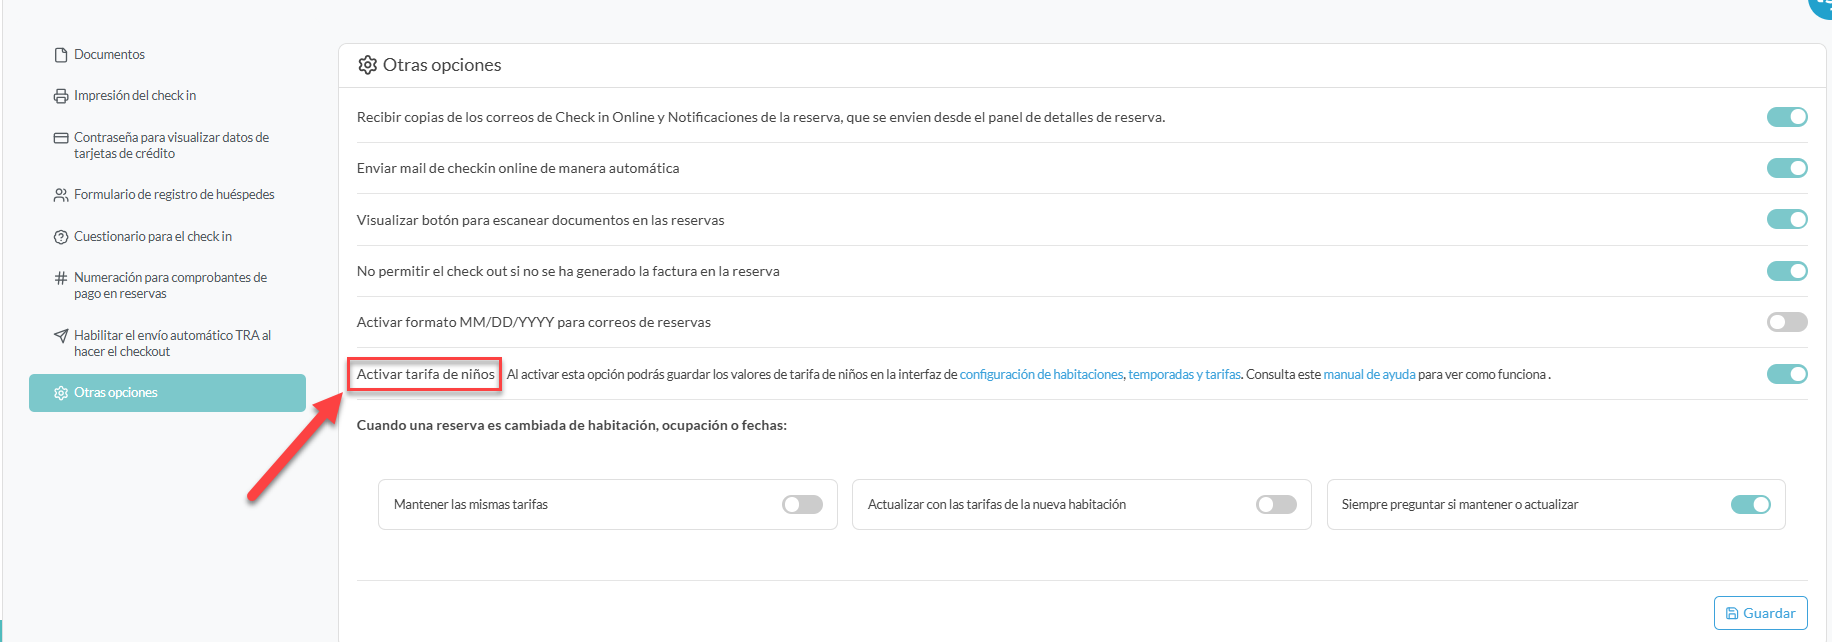Viewport: 1832px width, 642px height.
Task: Click the Documentos file icon
Action: (61, 55)
